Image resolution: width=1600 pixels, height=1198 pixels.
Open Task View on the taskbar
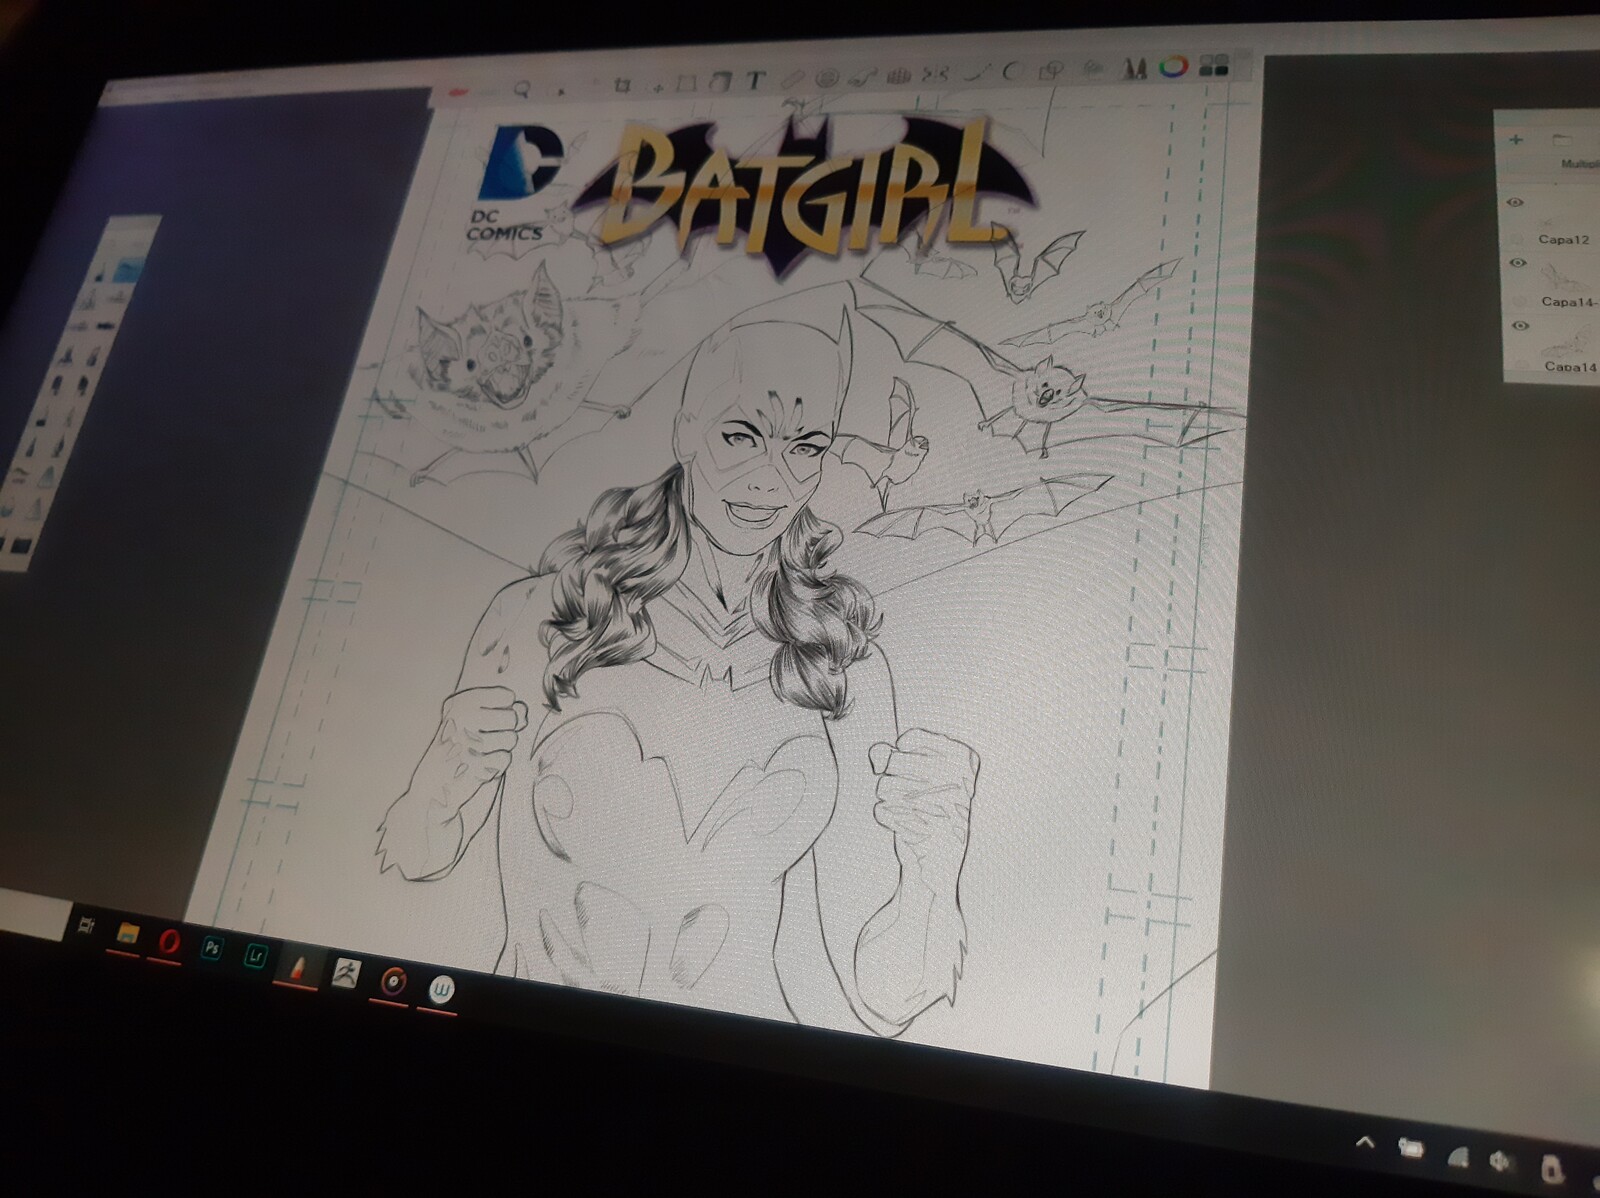86,926
